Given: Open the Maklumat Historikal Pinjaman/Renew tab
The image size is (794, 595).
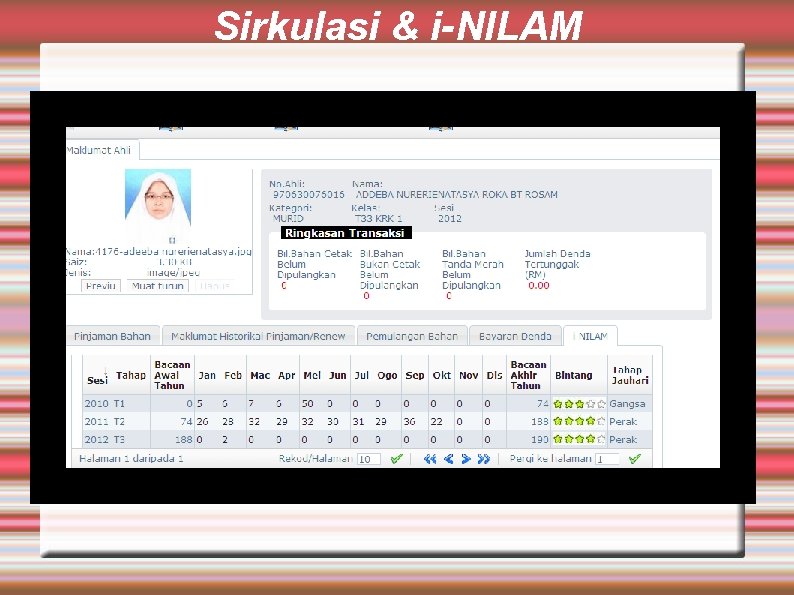Looking at the screenshot, I should (x=258, y=336).
